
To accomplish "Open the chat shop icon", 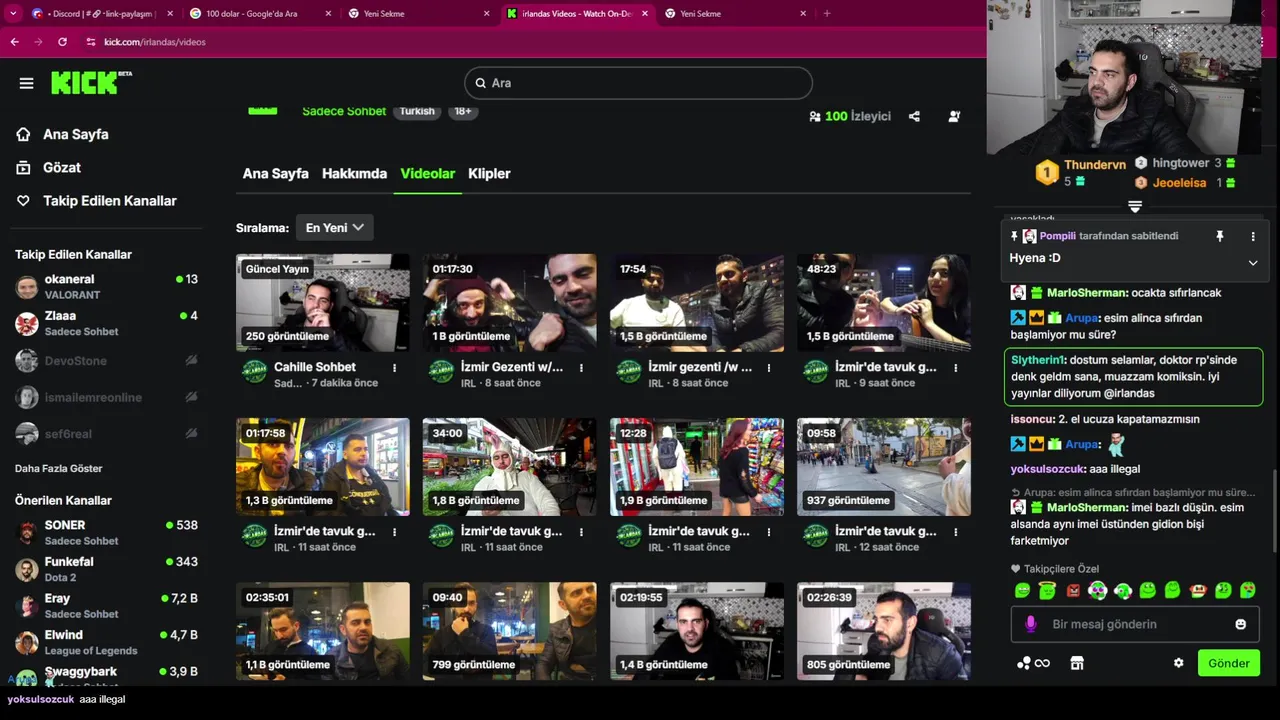I will point(1077,663).
